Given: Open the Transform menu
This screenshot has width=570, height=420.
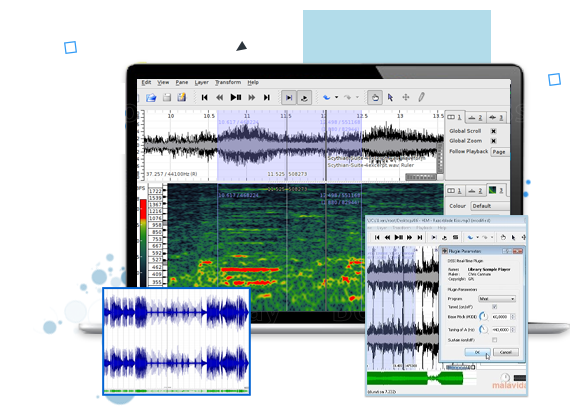Looking at the screenshot, I should pyautogui.click(x=228, y=83).
